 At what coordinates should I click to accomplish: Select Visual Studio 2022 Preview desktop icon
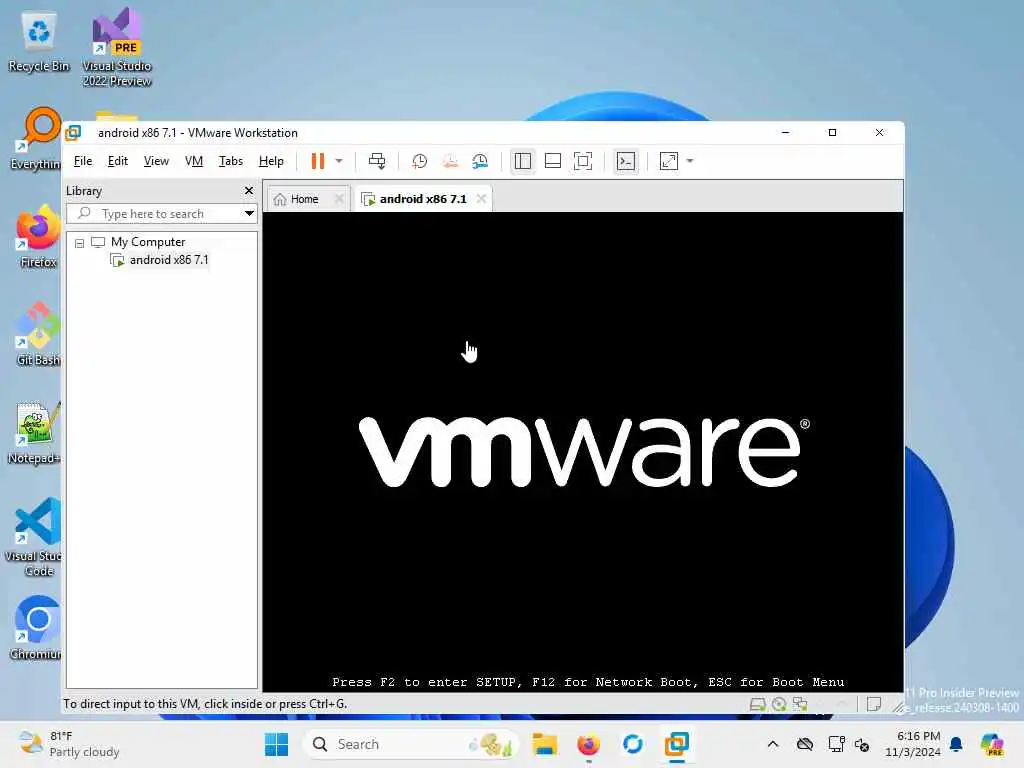(117, 48)
